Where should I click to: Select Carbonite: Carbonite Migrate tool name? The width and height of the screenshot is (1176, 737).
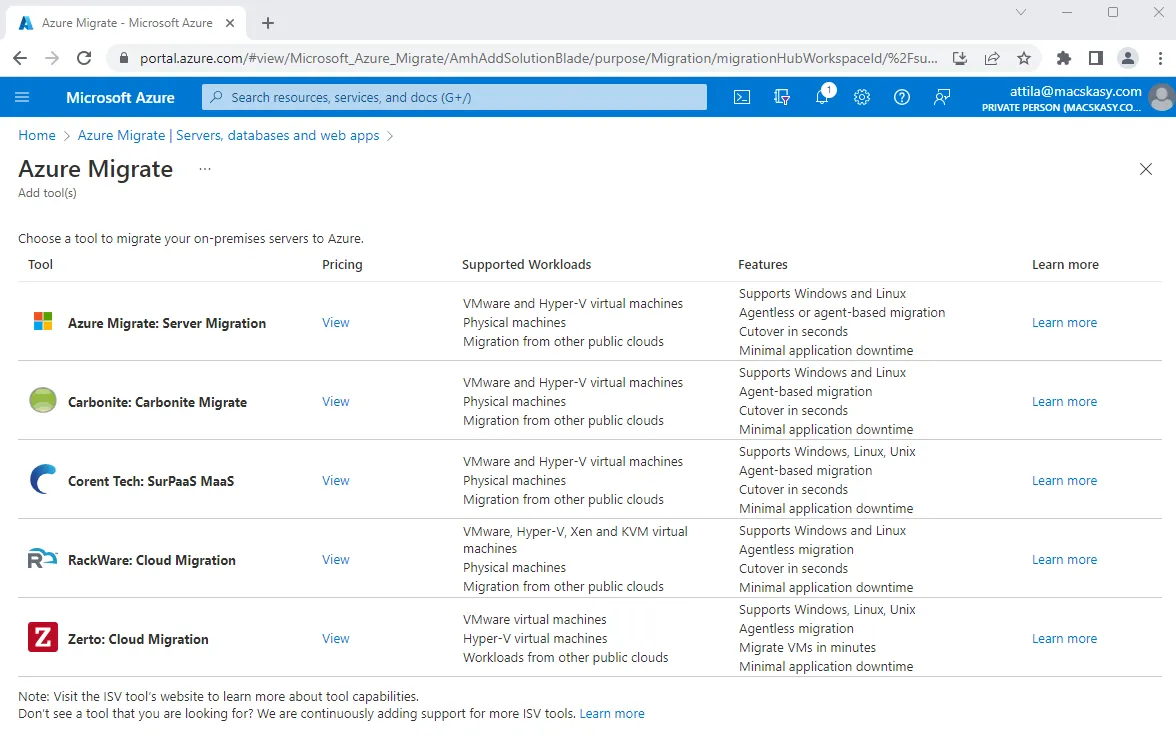(x=157, y=402)
